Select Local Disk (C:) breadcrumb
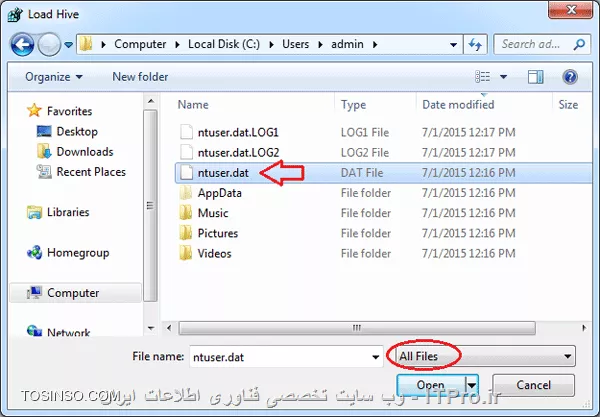Image resolution: width=600 pixels, height=417 pixels. pos(224,44)
